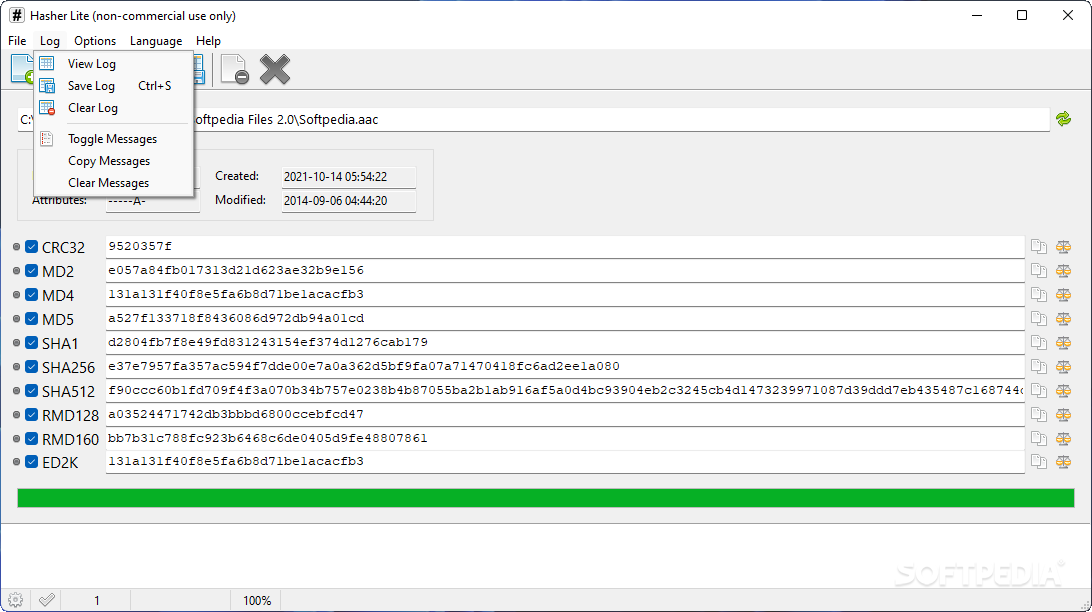Uncheck the MD4 checkbox
The image size is (1092, 612).
coord(31,295)
